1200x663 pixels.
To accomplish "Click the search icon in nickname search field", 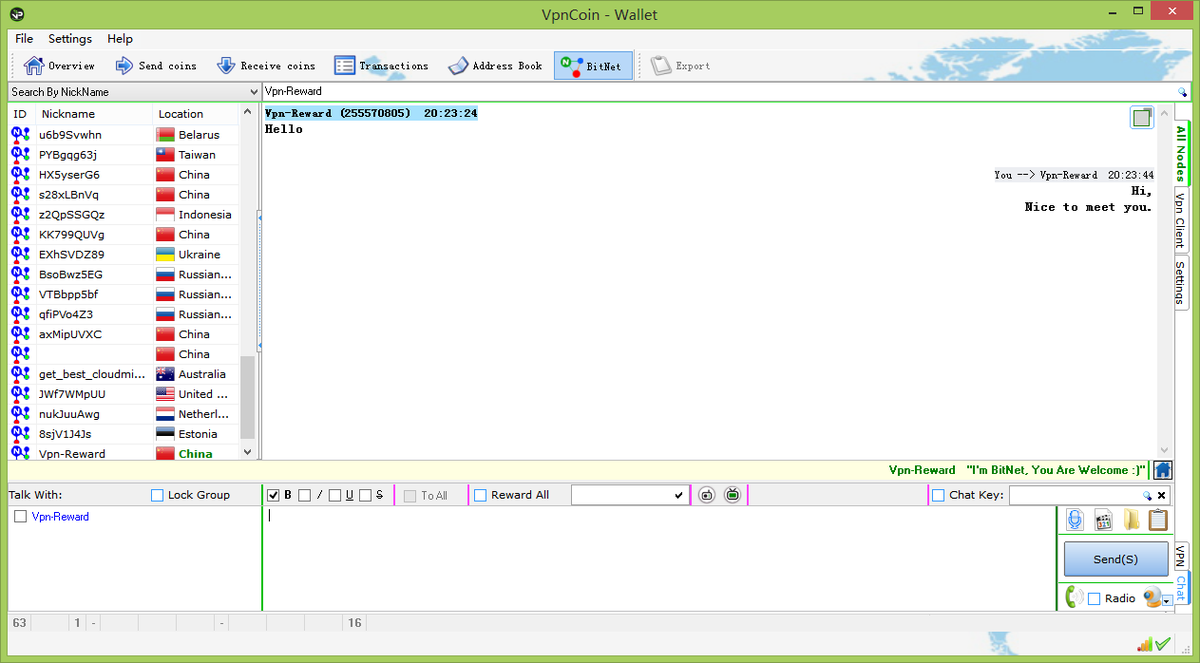I will (x=1182, y=91).
